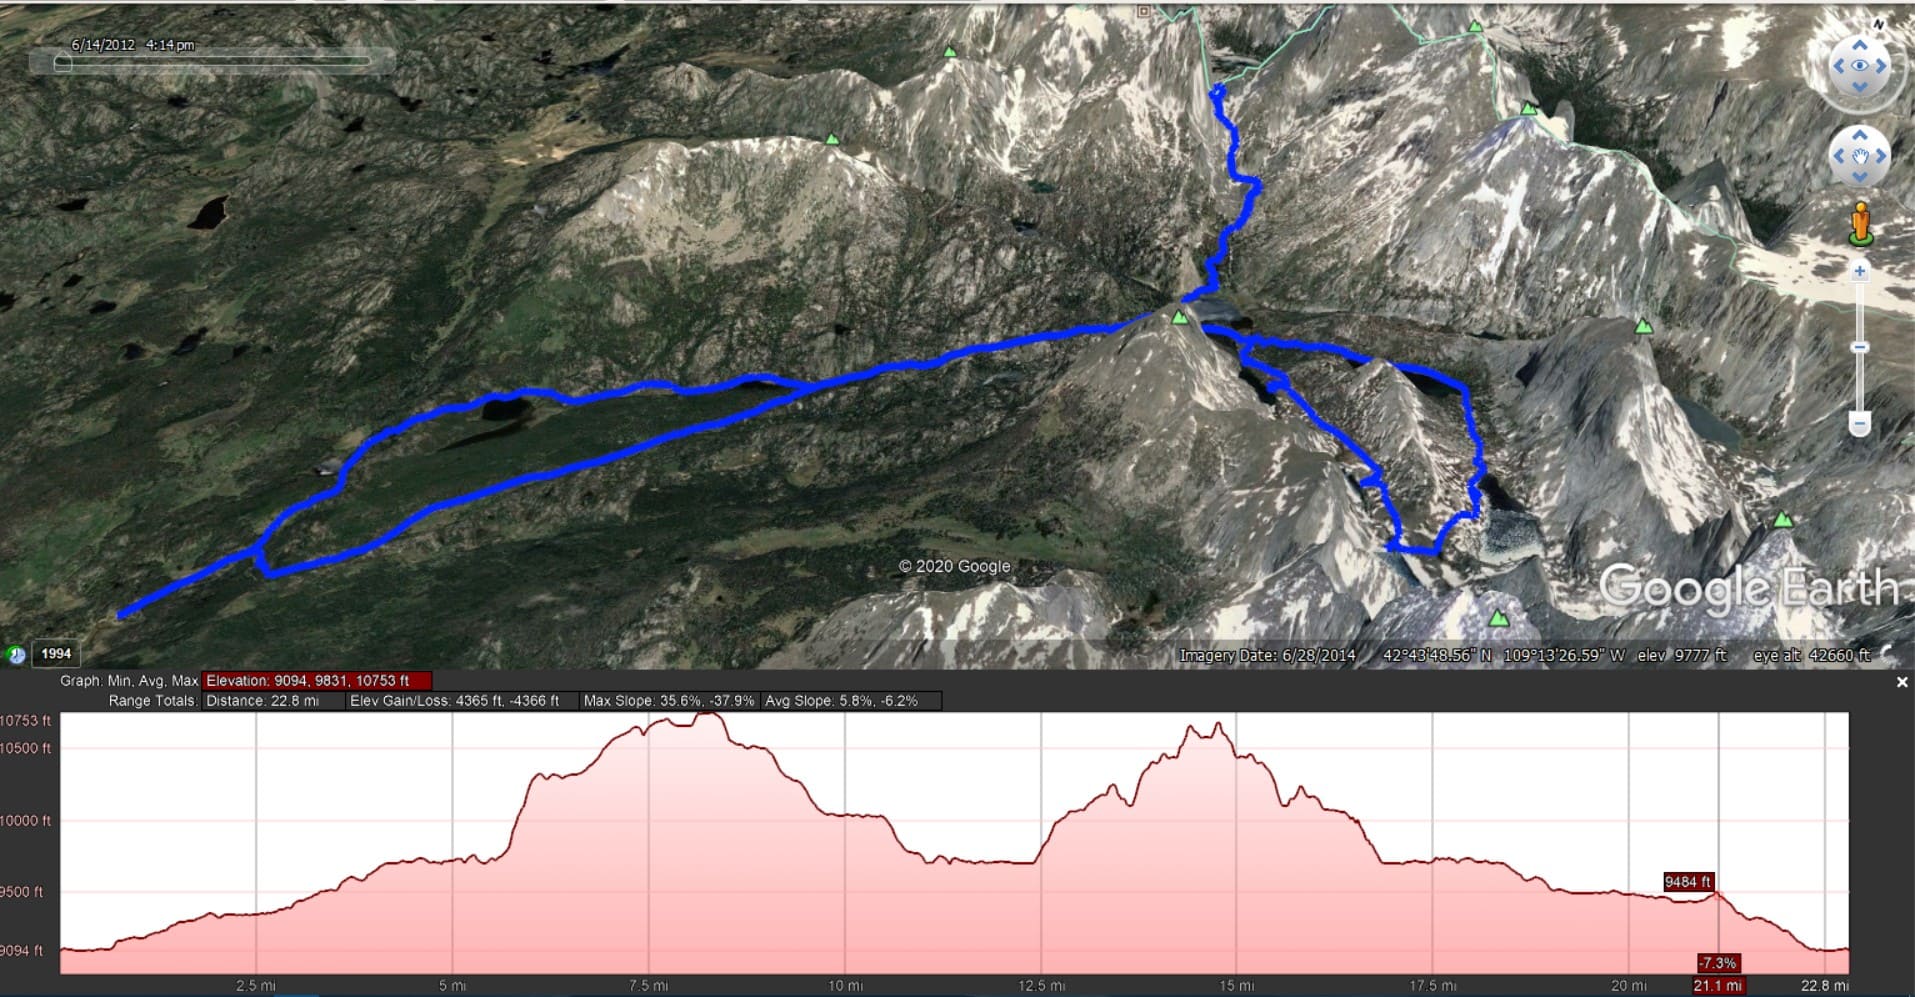Close the elevation profile panel
This screenshot has width=1915, height=997.
click(1902, 682)
